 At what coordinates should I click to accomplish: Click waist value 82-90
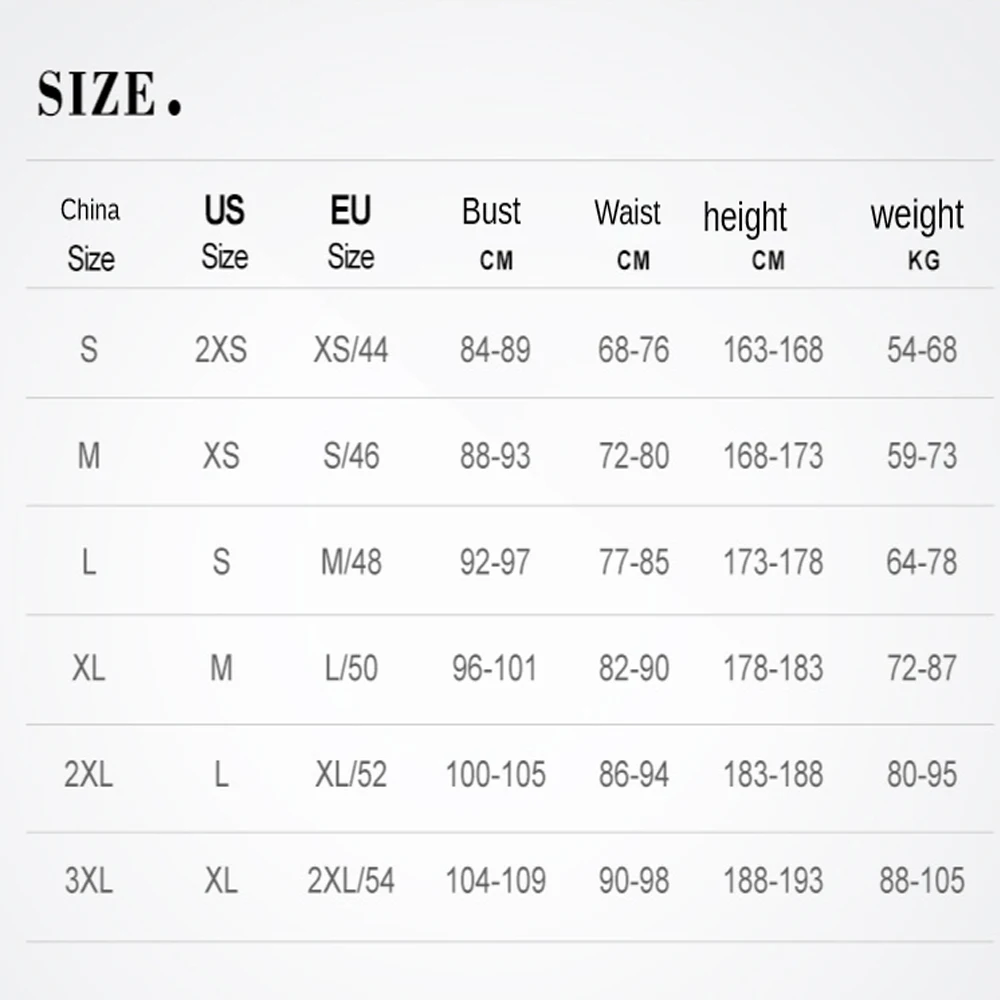click(x=634, y=668)
